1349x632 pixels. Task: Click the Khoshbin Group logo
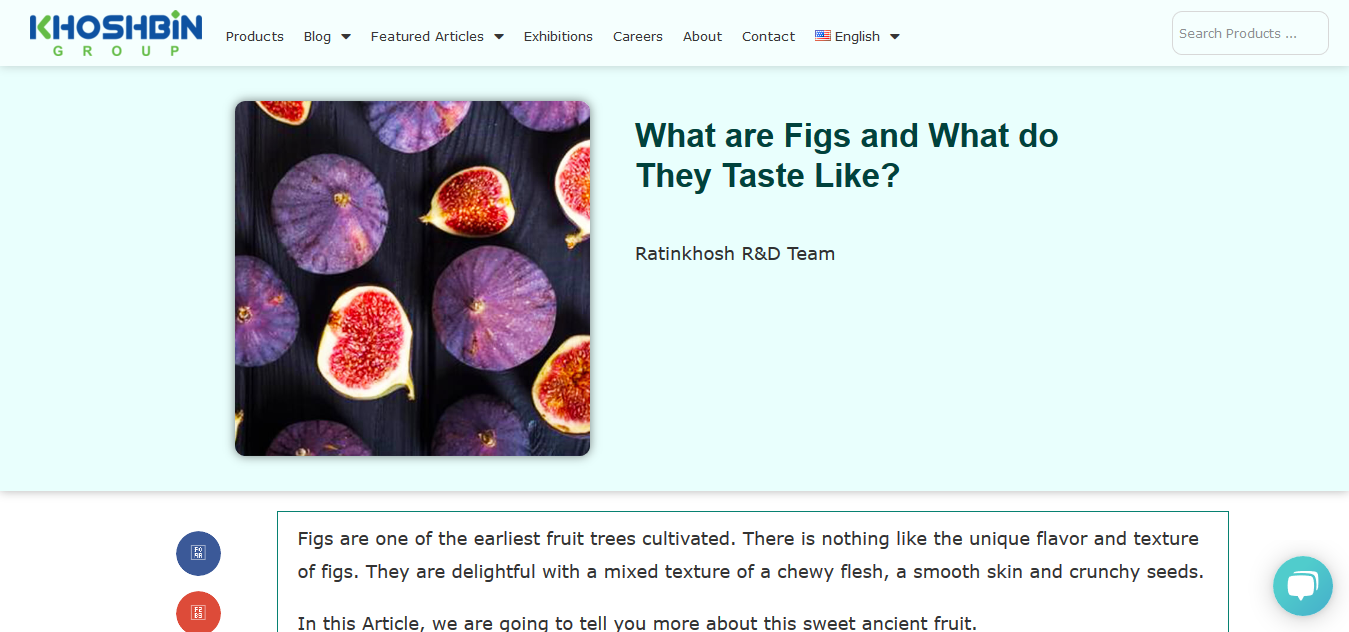pyautogui.click(x=116, y=34)
